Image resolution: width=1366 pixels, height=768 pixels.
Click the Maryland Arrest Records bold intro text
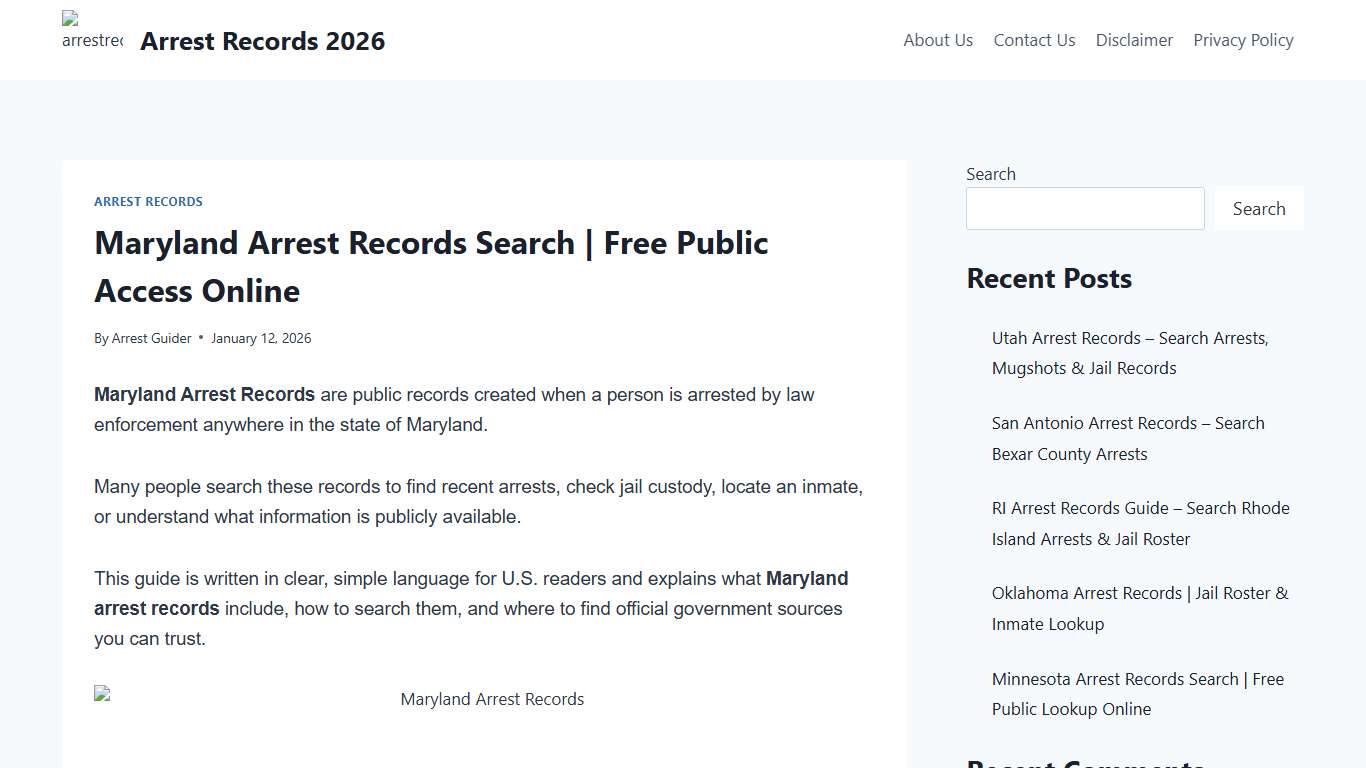[x=204, y=394]
